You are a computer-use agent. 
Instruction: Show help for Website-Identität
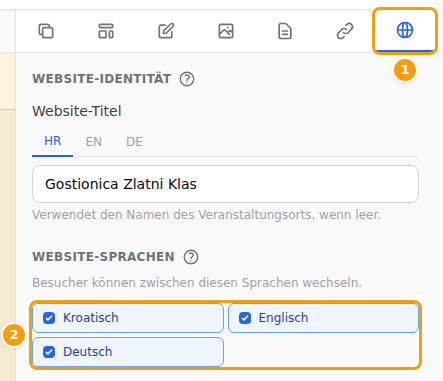(x=187, y=79)
